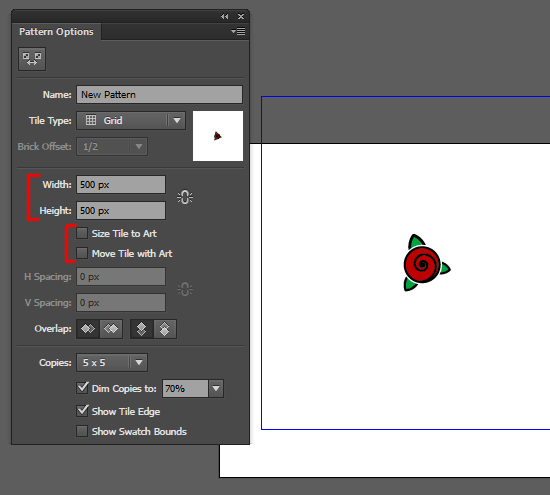Open the Pattern Options panel flyout menu
This screenshot has height=495, width=550.
point(238,32)
